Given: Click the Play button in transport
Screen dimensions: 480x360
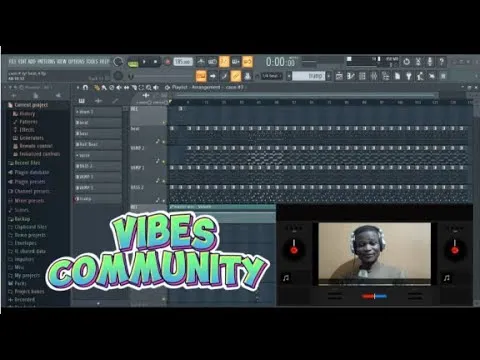Looking at the screenshot, I should (144, 62).
